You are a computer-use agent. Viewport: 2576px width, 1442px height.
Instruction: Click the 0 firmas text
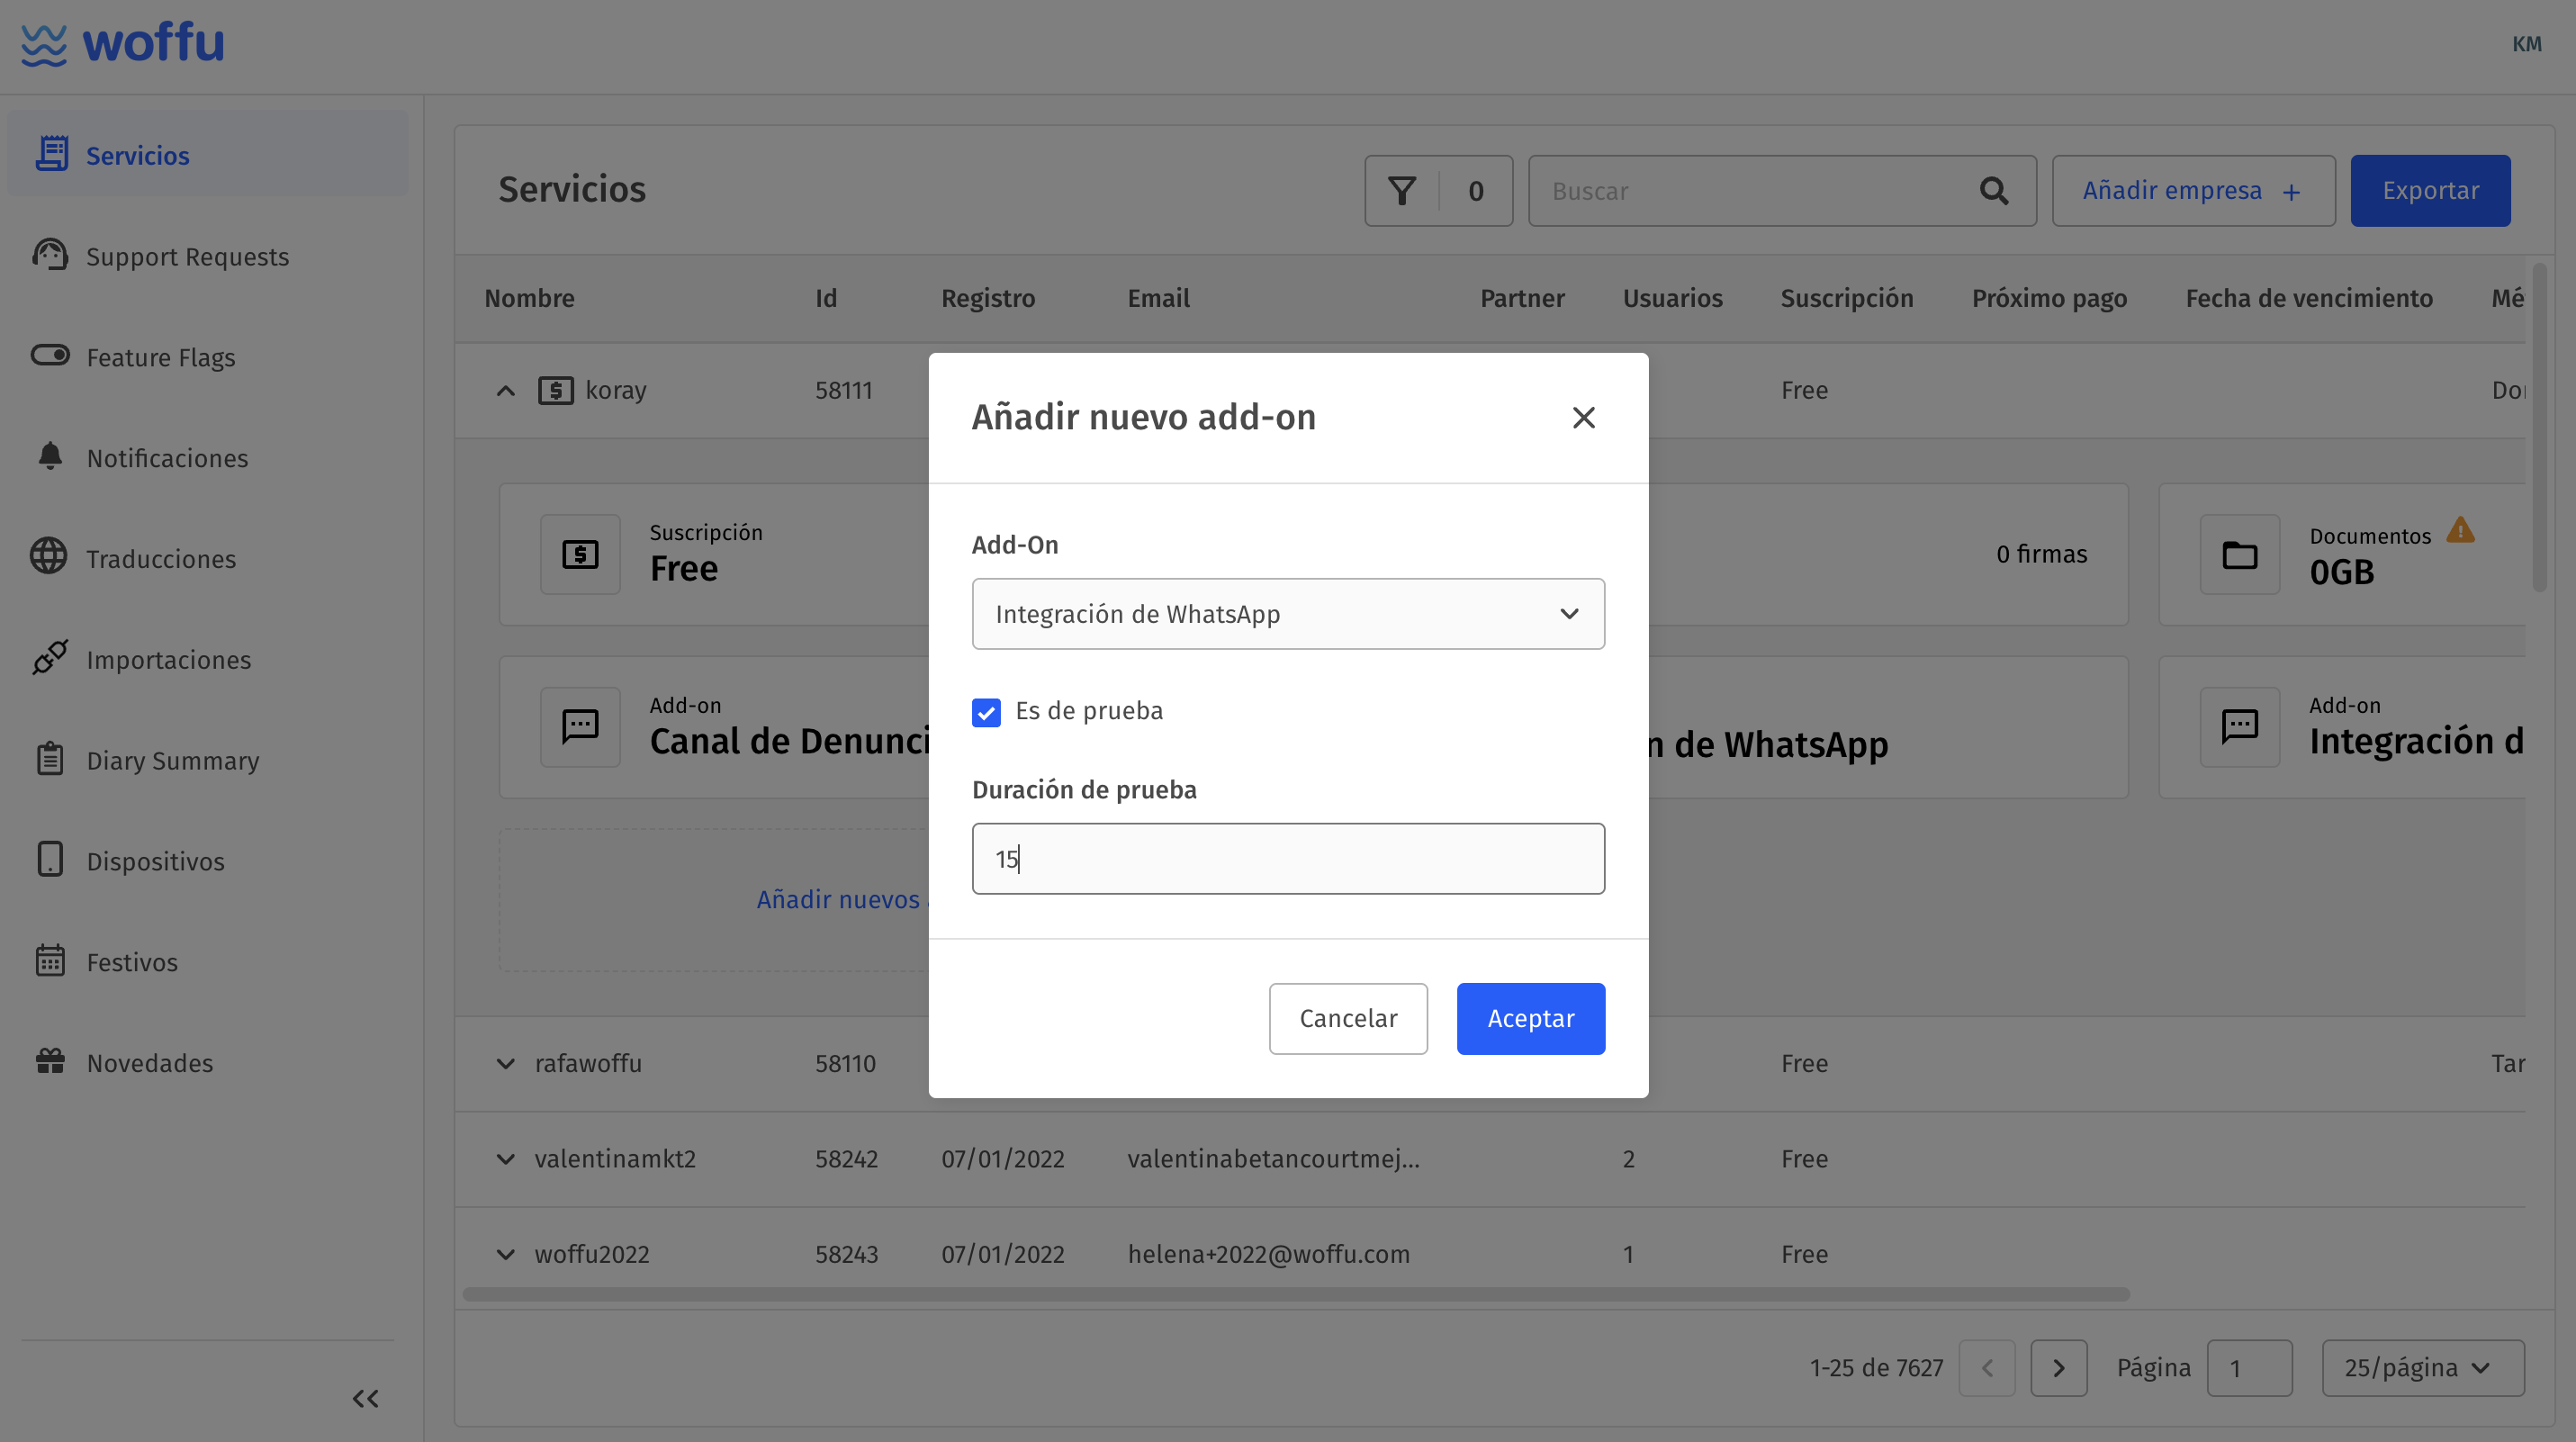pos(2041,554)
